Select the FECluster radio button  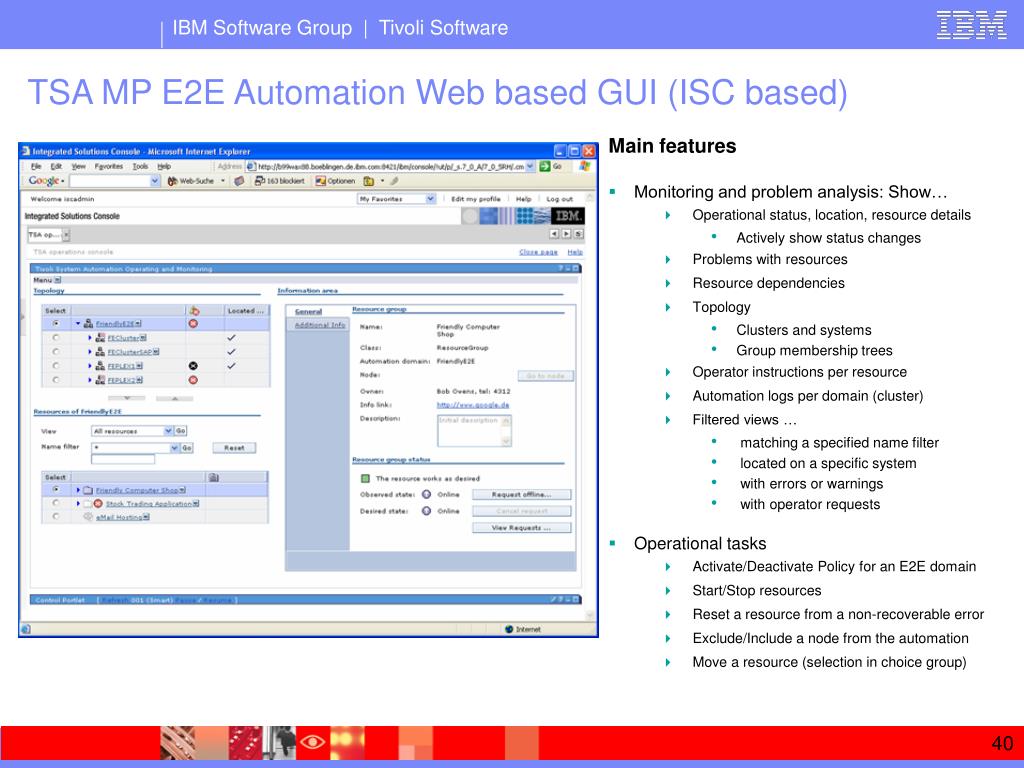56,338
